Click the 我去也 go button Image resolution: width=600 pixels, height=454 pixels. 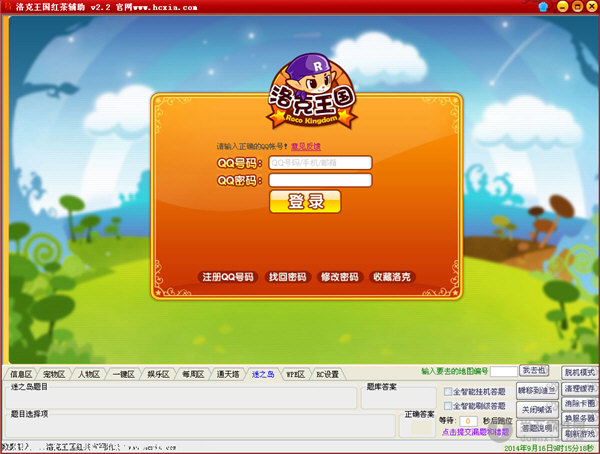click(x=534, y=371)
